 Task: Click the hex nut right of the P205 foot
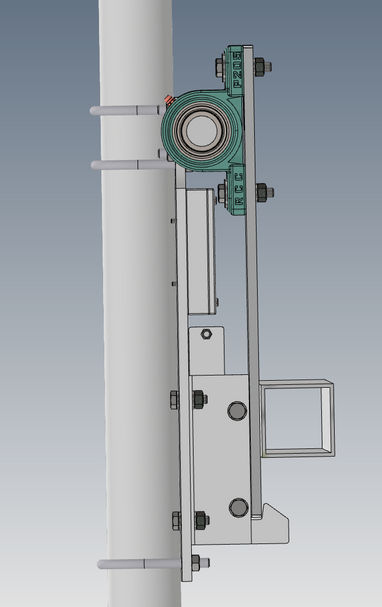[262, 66]
